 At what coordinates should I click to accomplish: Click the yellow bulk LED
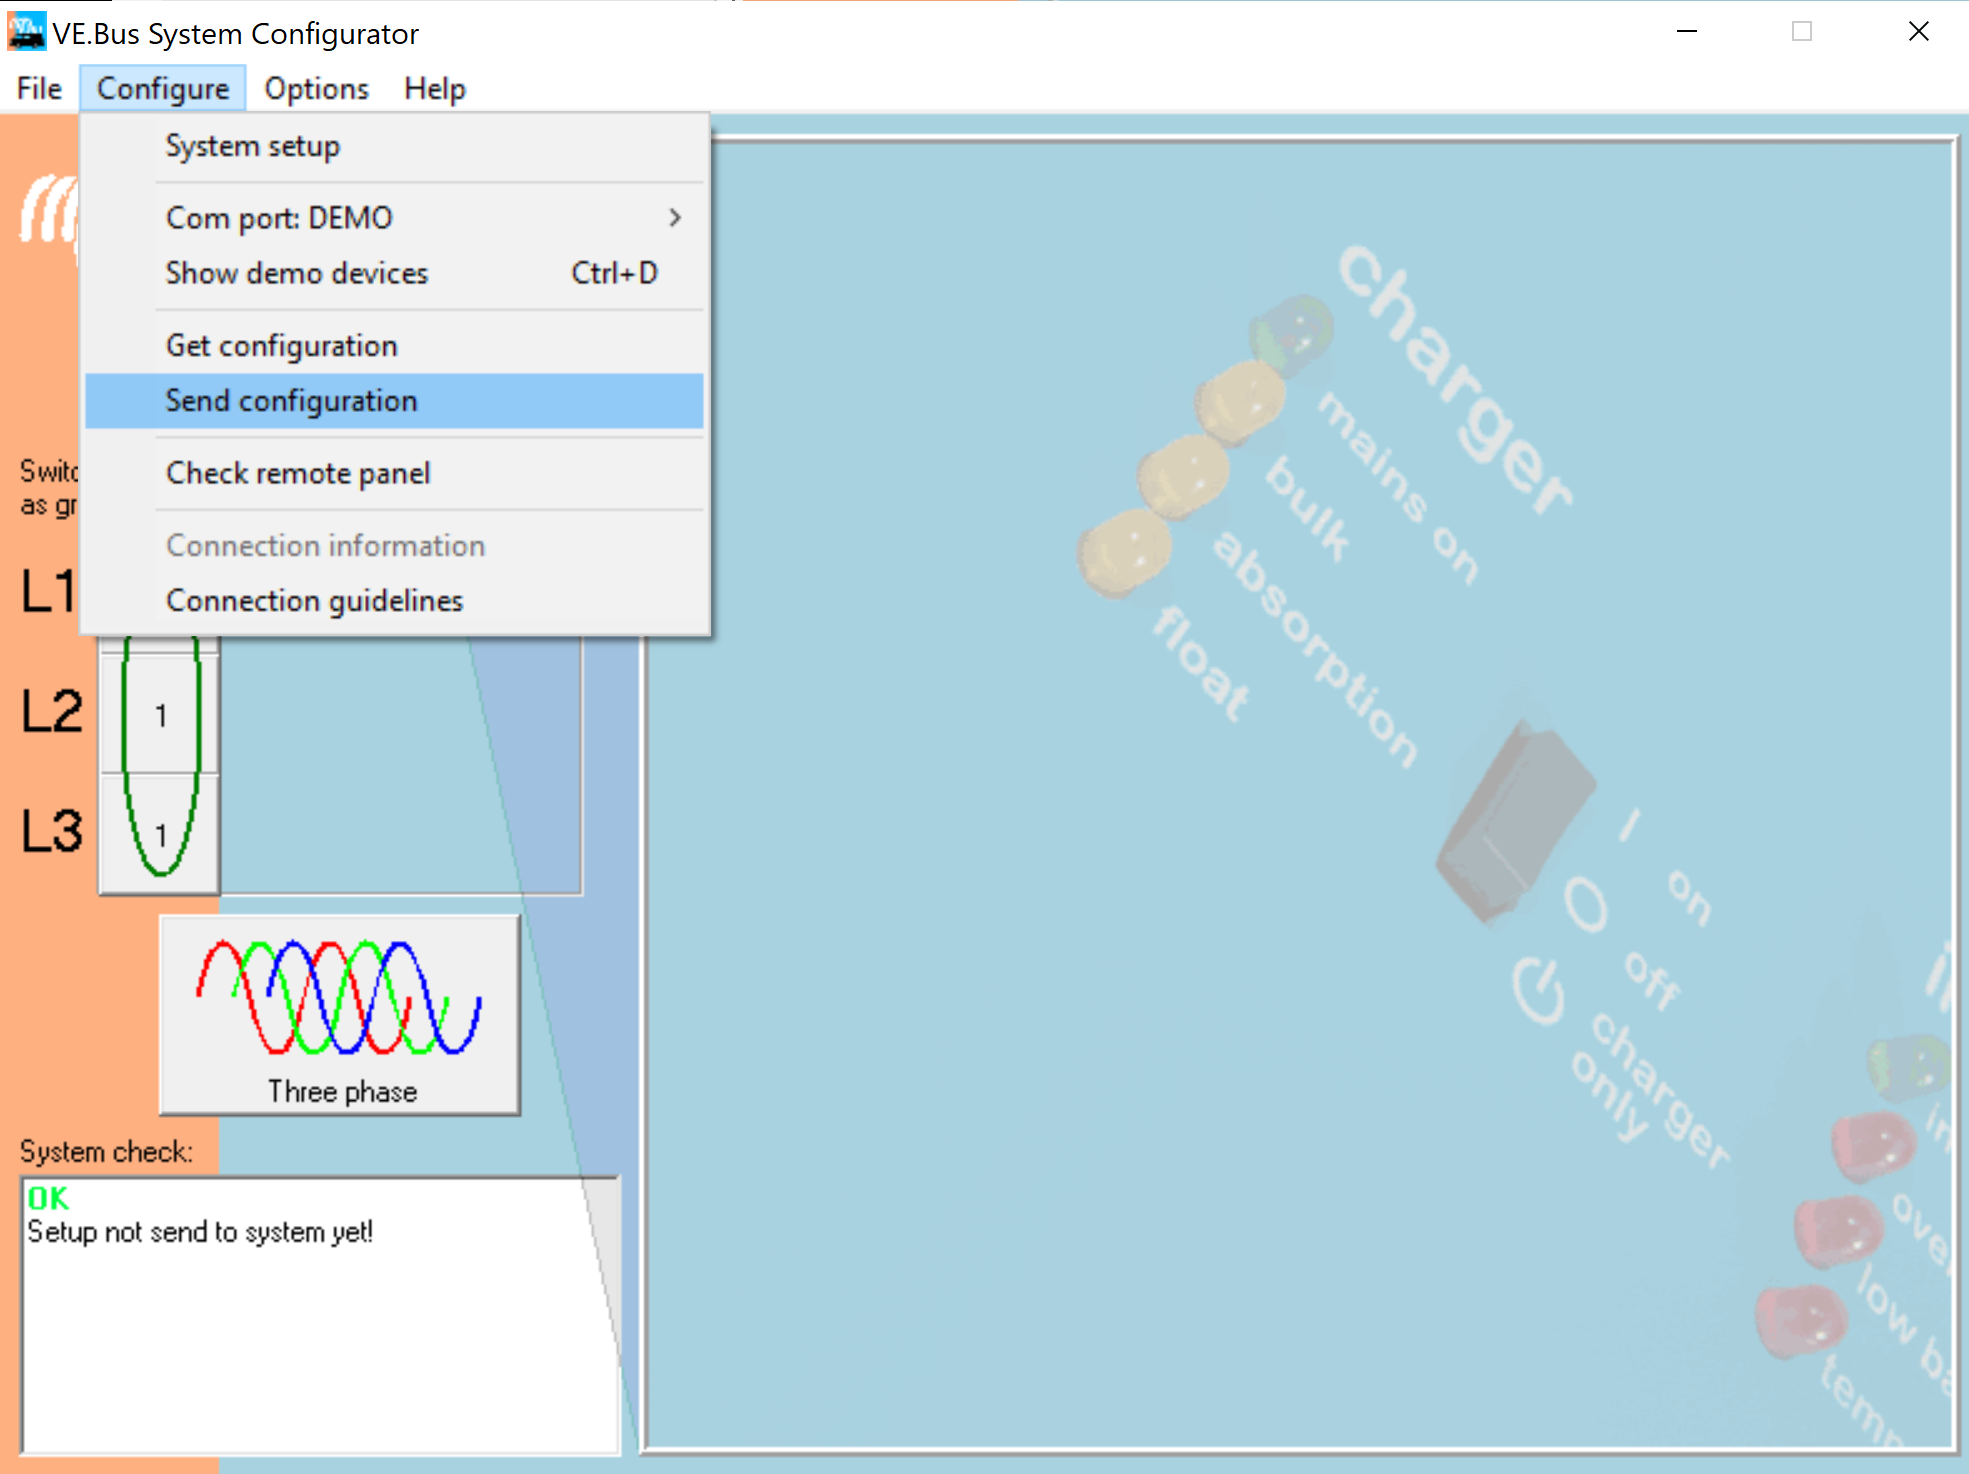(1241, 400)
